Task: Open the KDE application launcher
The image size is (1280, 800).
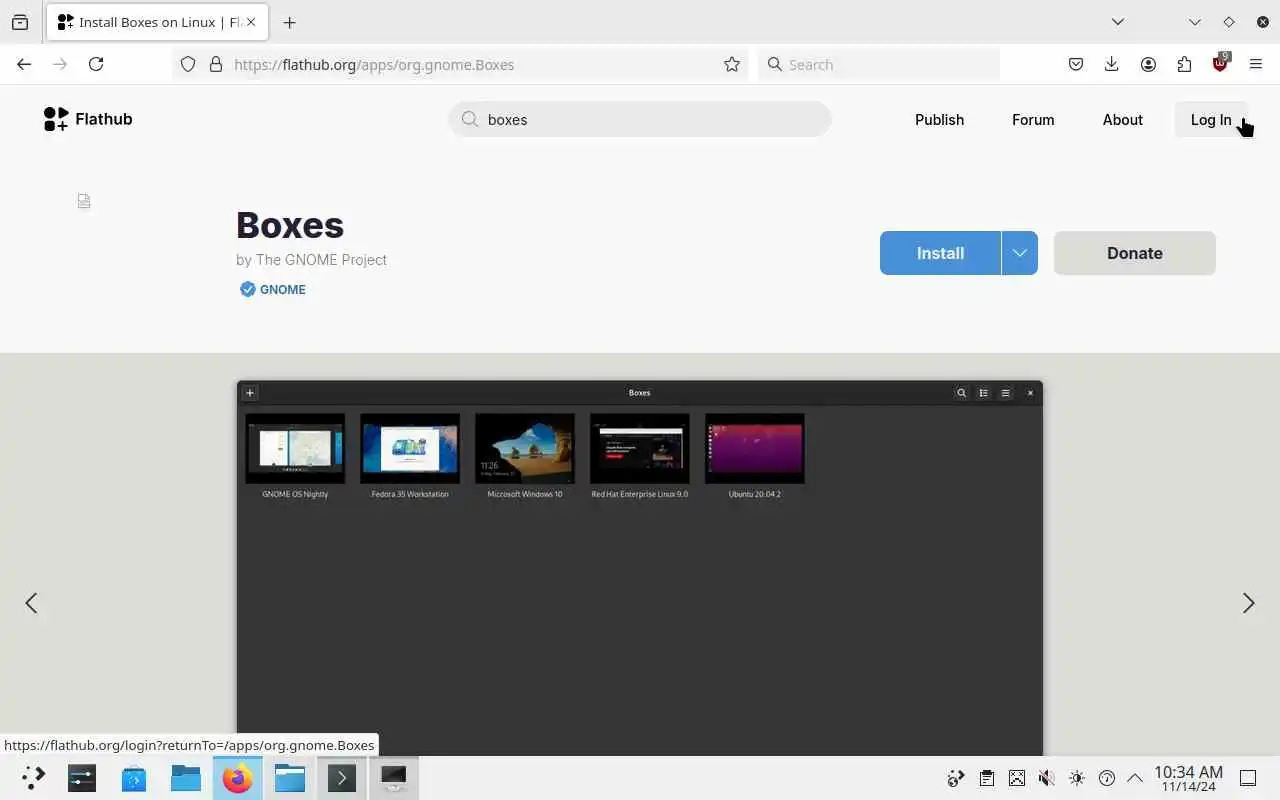Action: pos(33,777)
